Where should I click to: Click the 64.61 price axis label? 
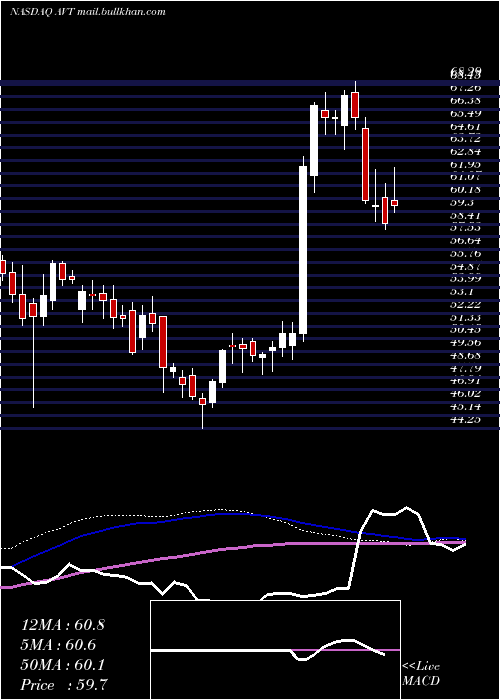466,127
